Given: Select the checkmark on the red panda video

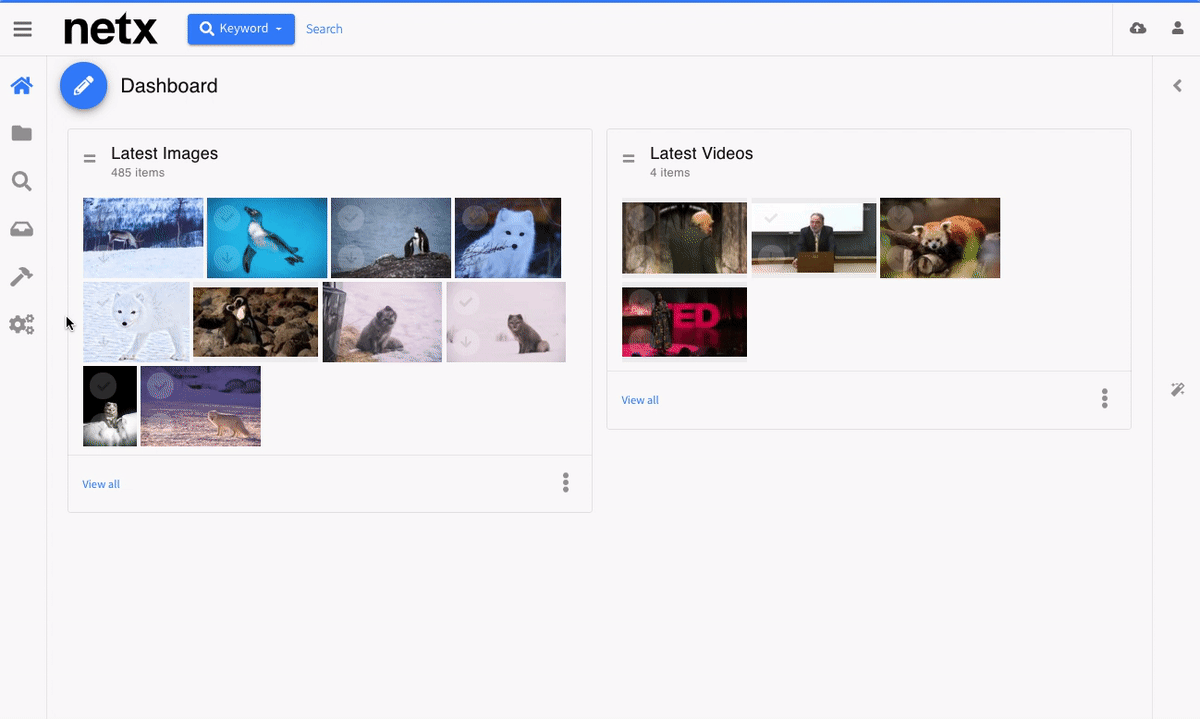Looking at the screenshot, I should [899, 216].
